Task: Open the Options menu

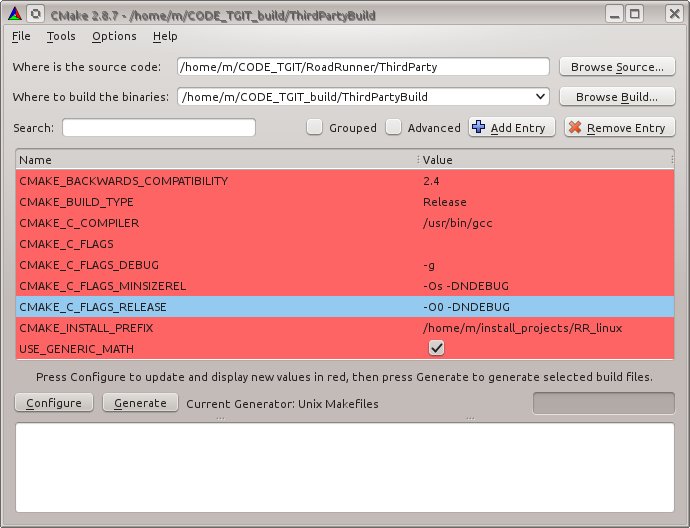Action: click(x=114, y=36)
